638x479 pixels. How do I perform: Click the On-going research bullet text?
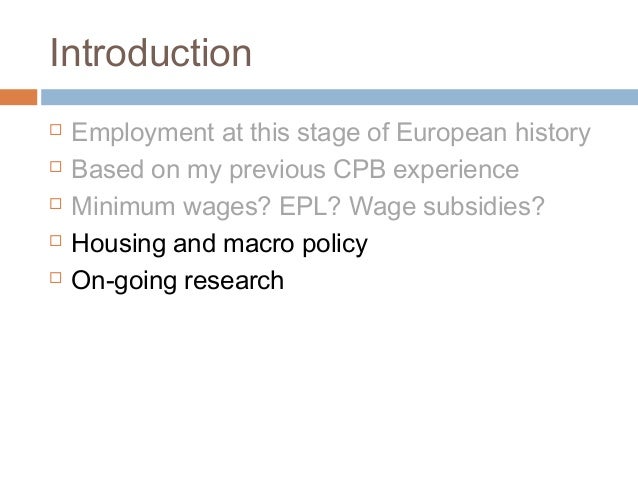click(x=177, y=281)
